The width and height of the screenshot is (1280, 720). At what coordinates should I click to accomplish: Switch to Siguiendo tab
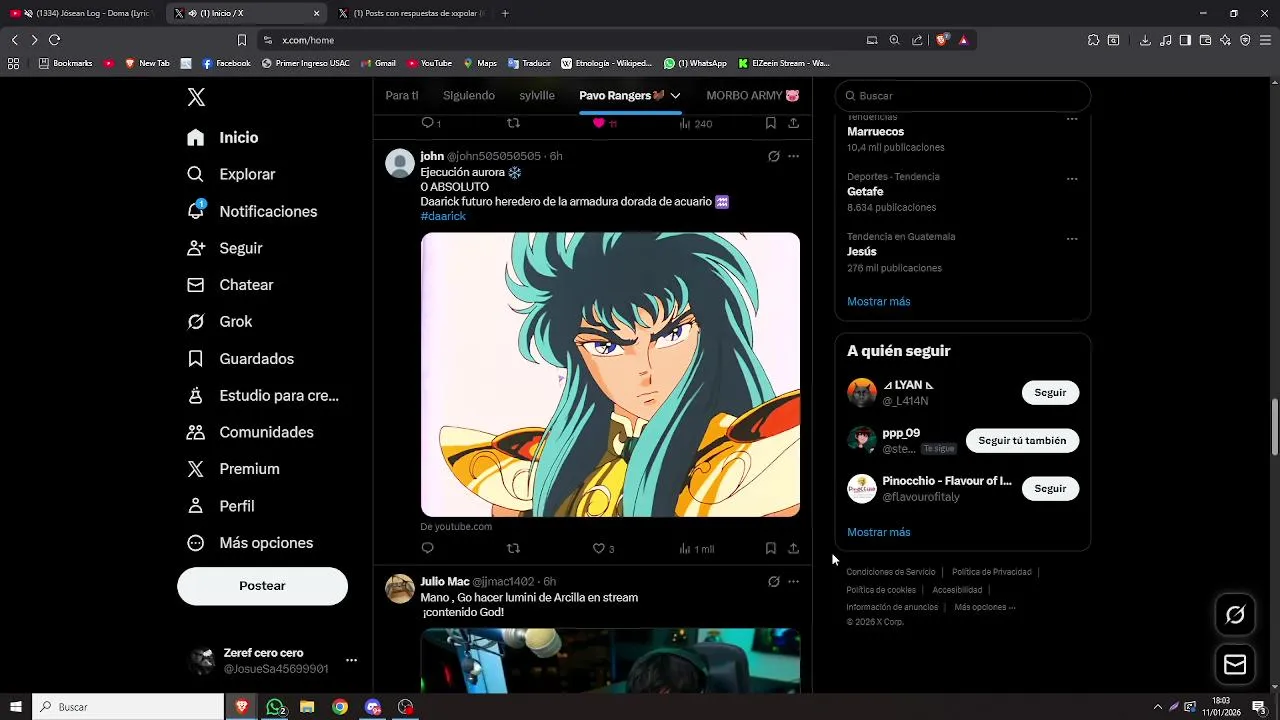point(469,95)
